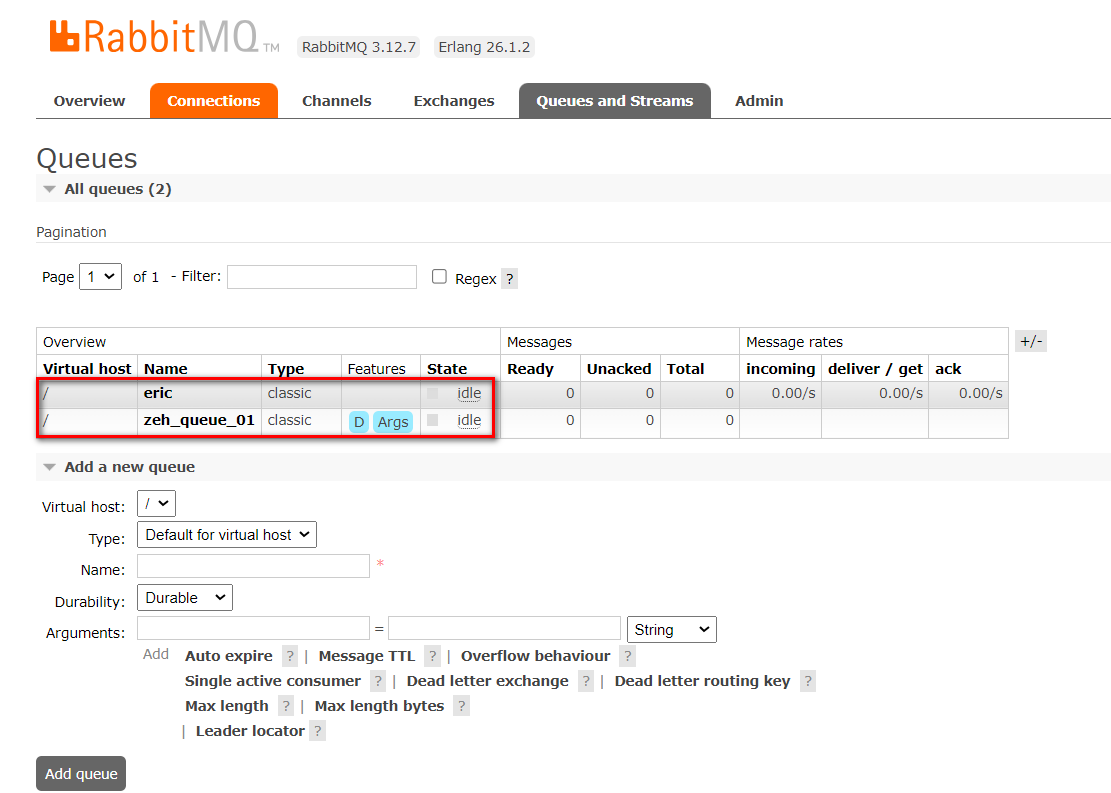The image size is (1111, 793).
Task: Open the Durability dropdown
Action: point(185,598)
